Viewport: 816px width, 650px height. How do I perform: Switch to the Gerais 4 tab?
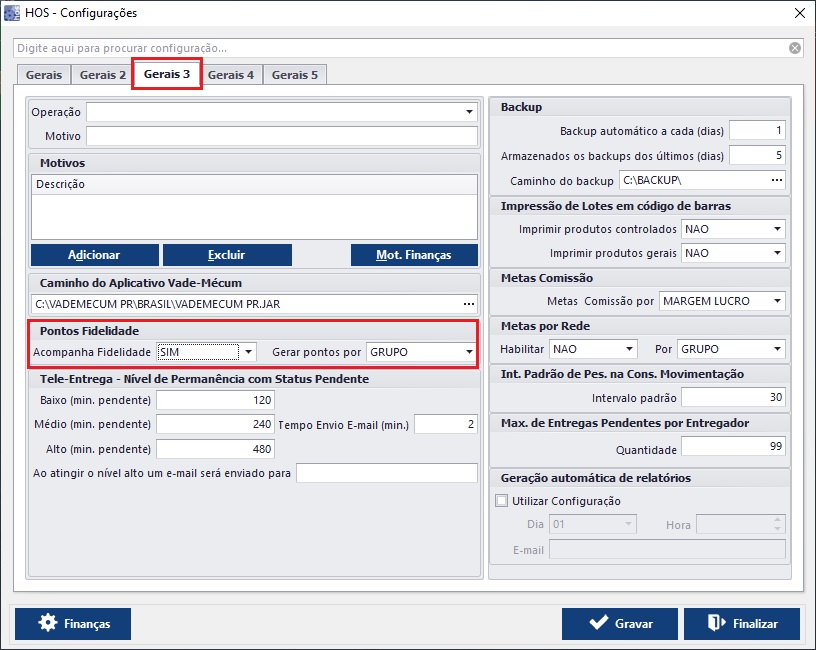pyautogui.click(x=231, y=75)
